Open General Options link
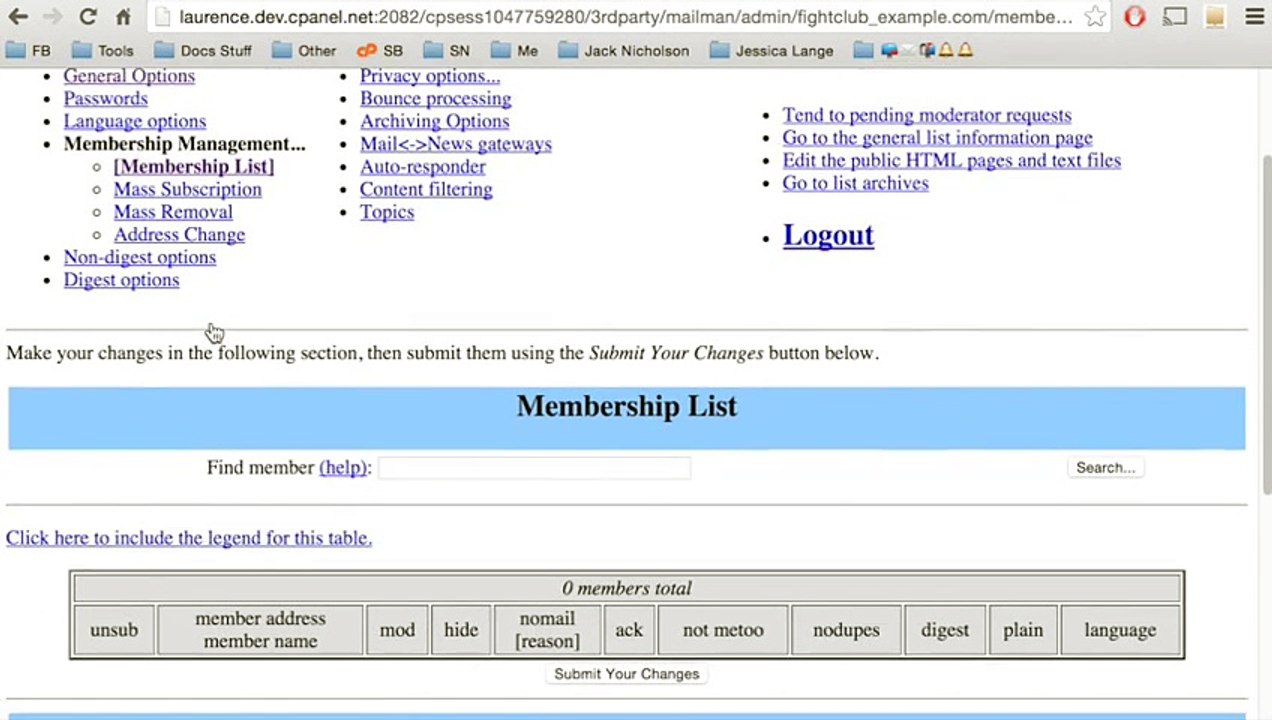This screenshot has width=1272, height=720. 129,76
